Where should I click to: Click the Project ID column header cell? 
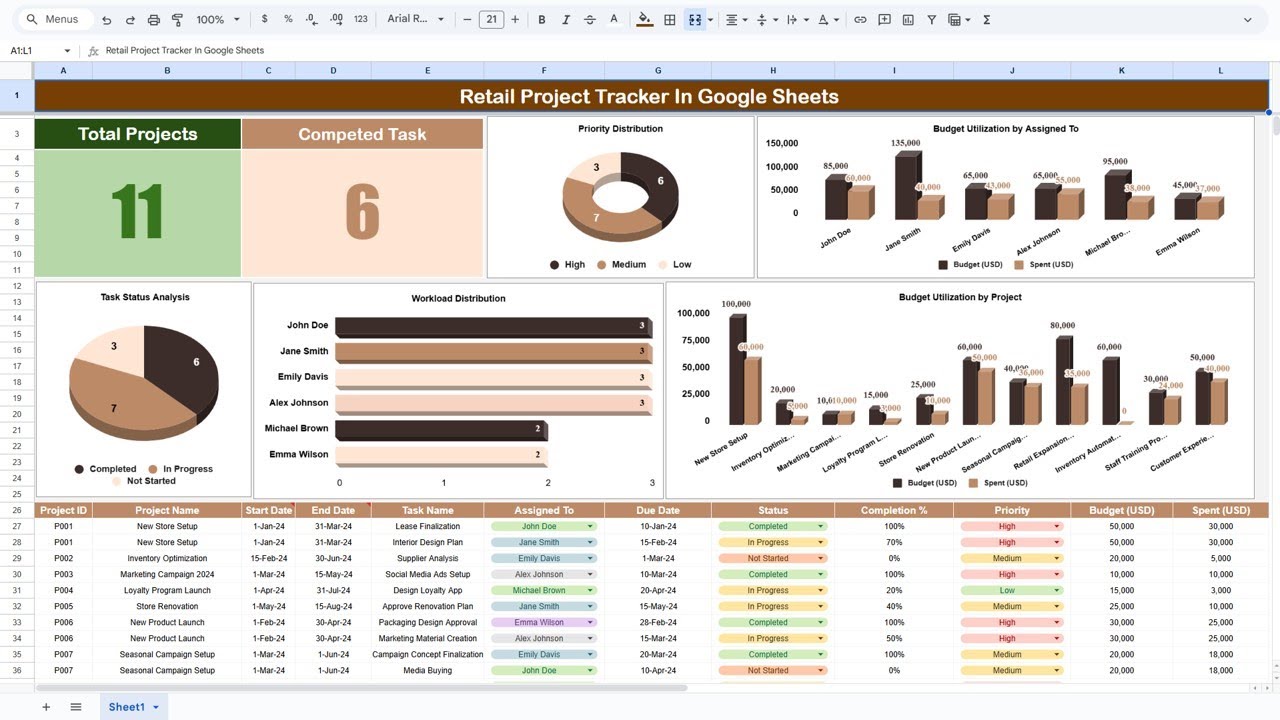click(64, 510)
